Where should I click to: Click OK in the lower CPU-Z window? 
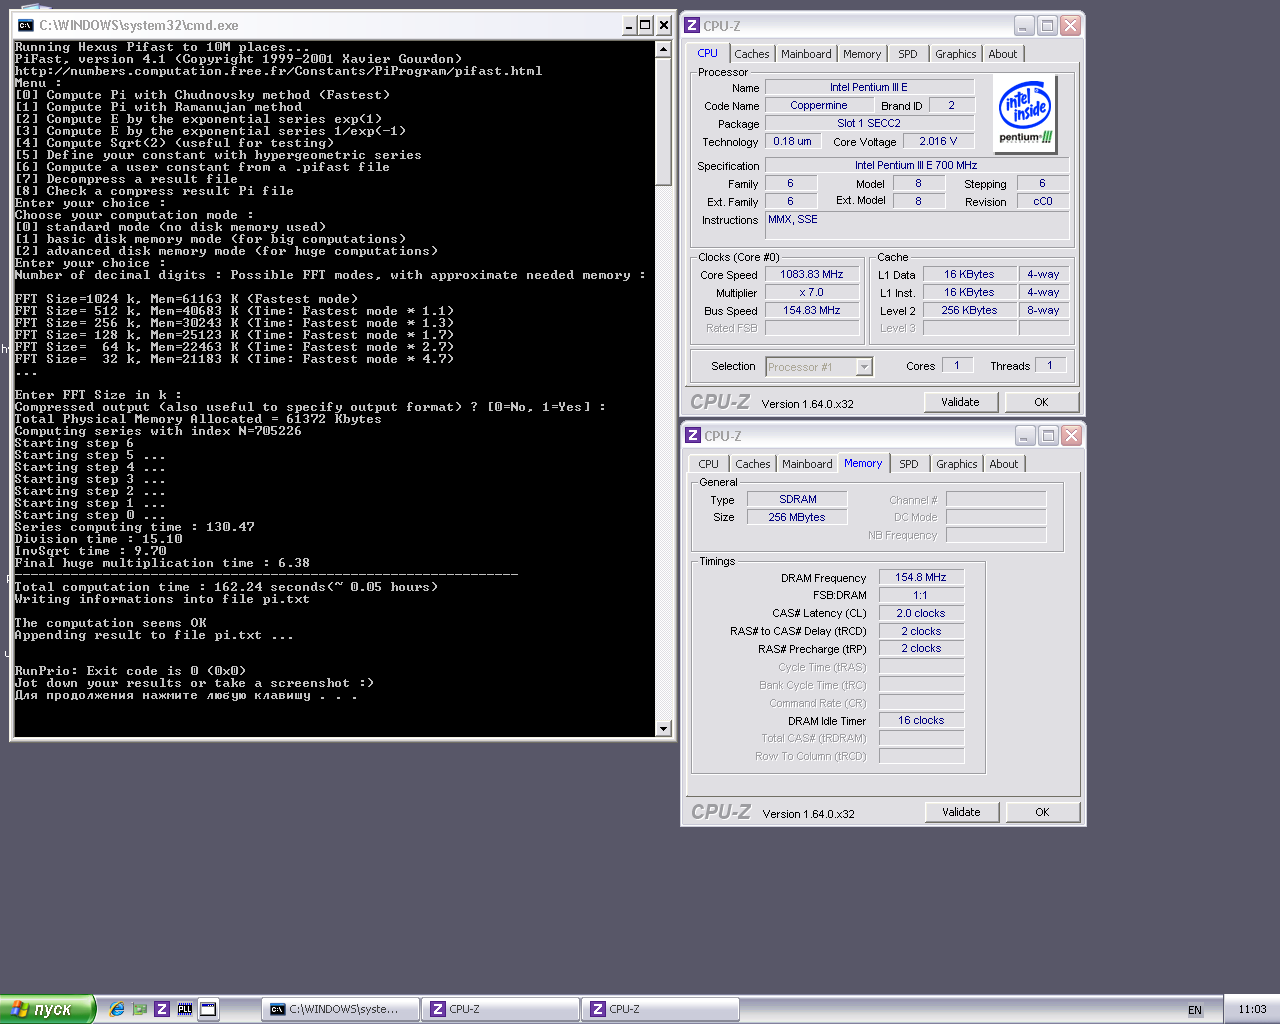click(x=1042, y=812)
